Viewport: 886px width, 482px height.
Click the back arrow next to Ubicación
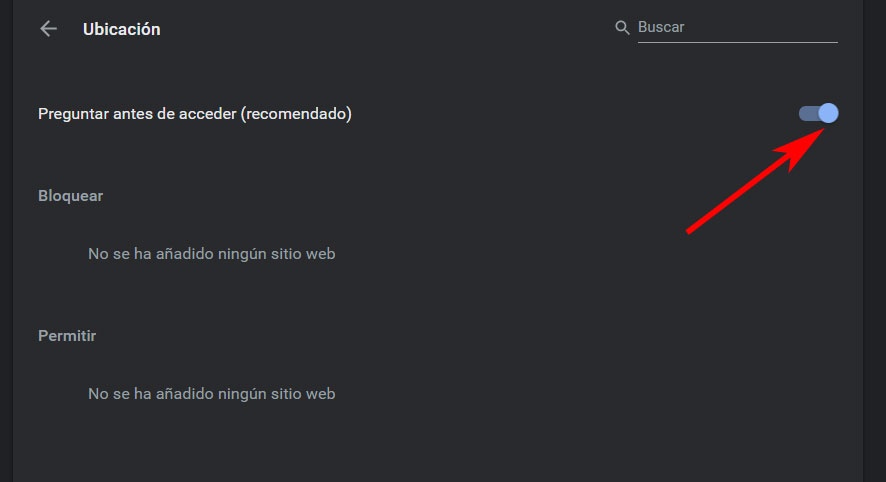(x=48, y=29)
